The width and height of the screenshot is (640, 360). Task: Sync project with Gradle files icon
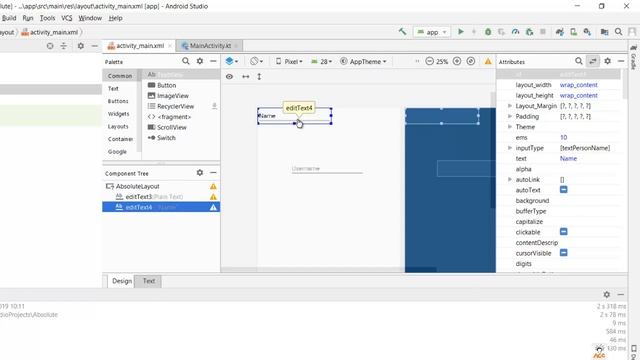pos(560,31)
